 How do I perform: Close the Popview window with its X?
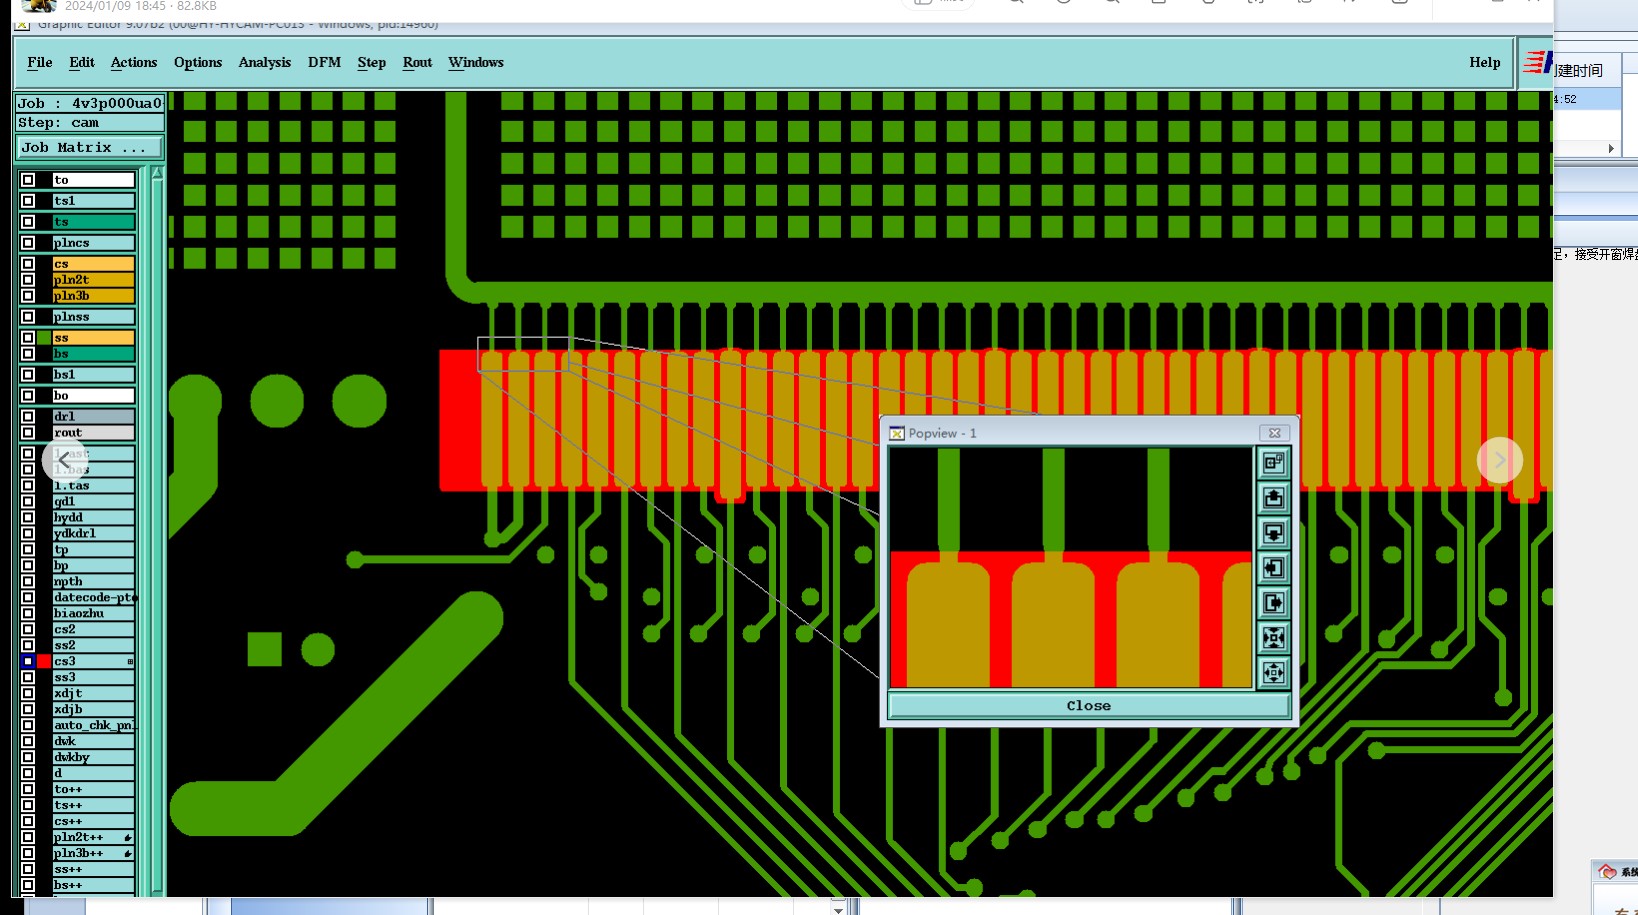[x=1274, y=433]
